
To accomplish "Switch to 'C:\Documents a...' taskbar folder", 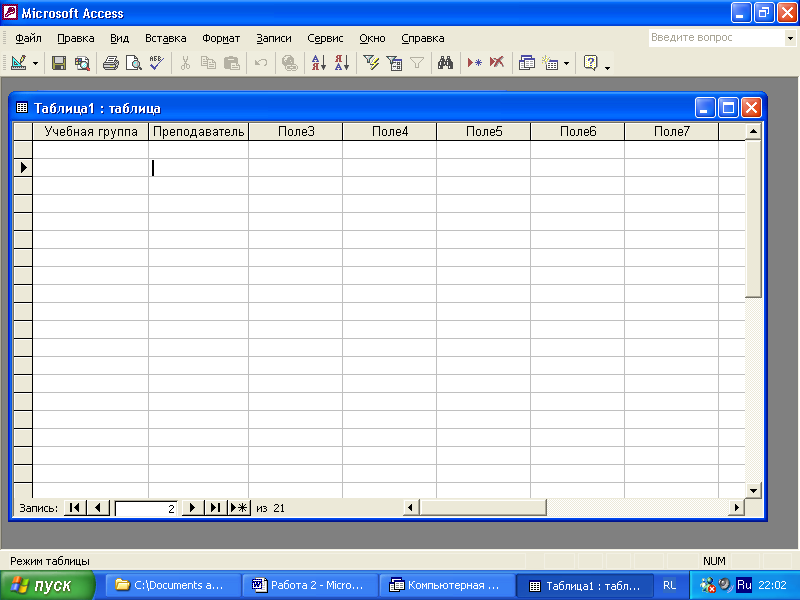I will pyautogui.click(x=173, y=585).
